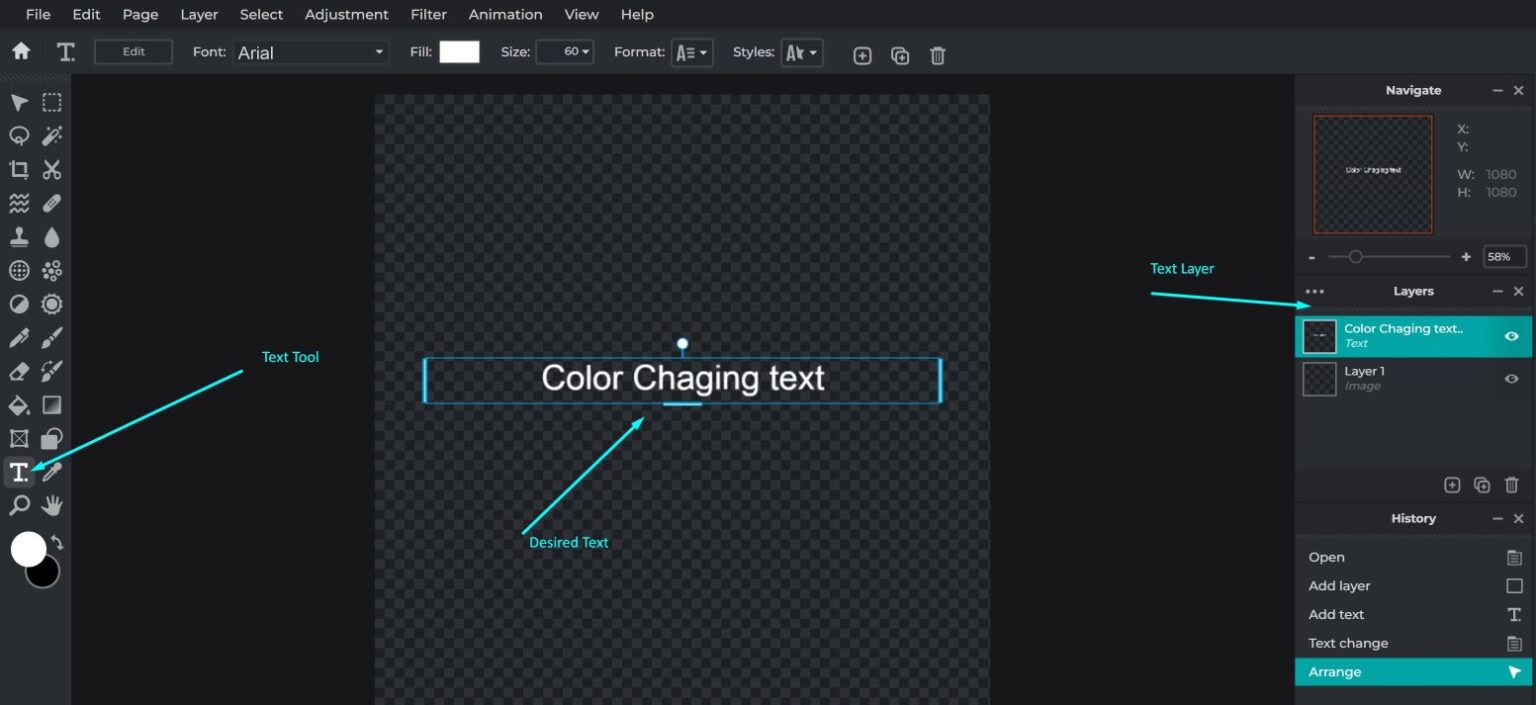The height and width of the screenshot is (705, 1536).
Task: Activate the Crop tool
Action: tap(18, 169)
